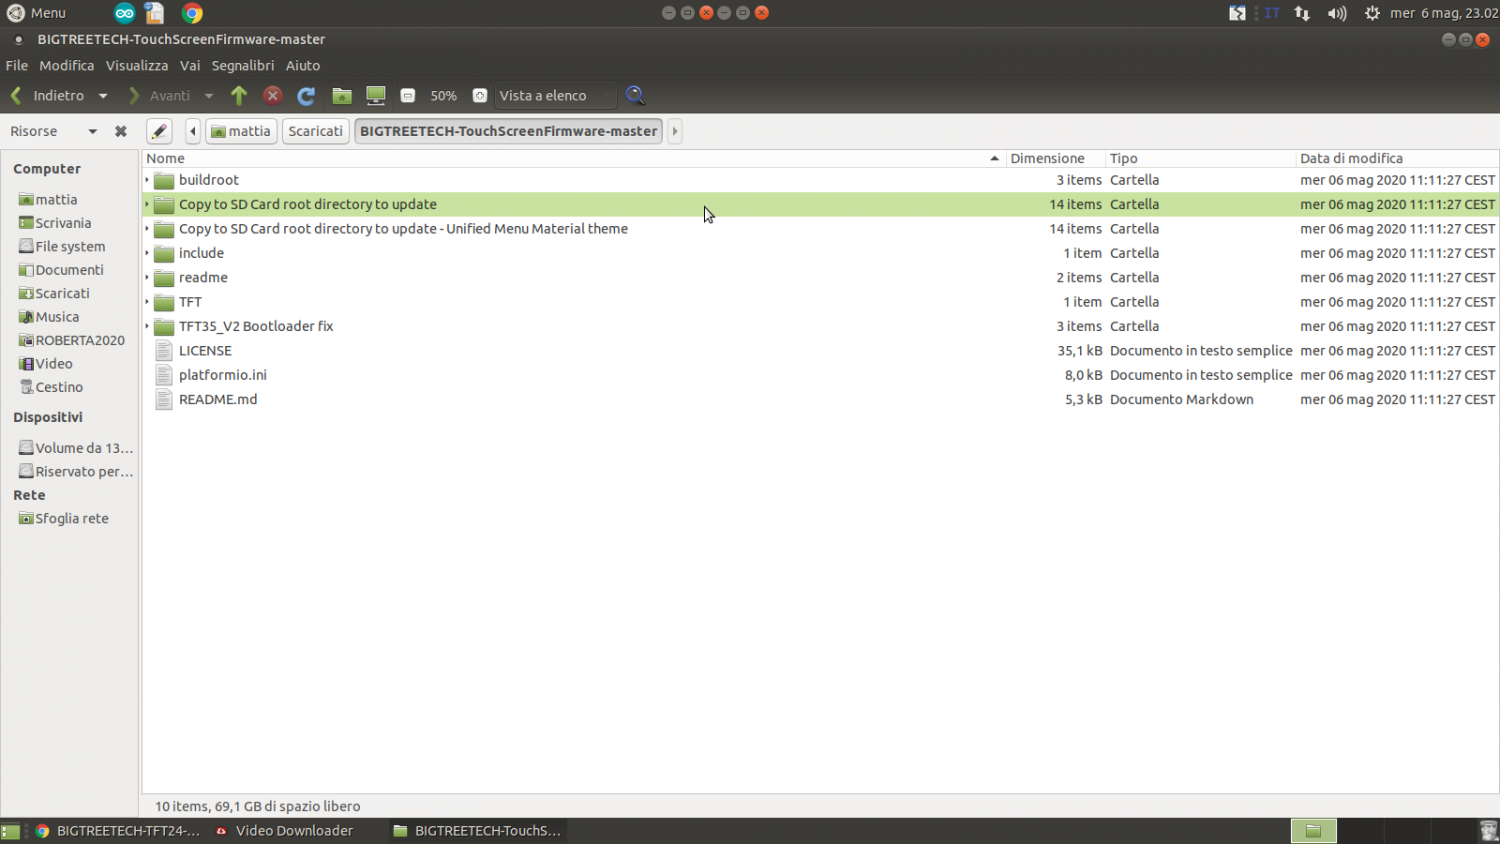Click the BIGTREETECH-TouchScreenFirmware-master breadcrumb
Image resolution: width=1500 pixels, height=844 pixels.
(508, 131)
